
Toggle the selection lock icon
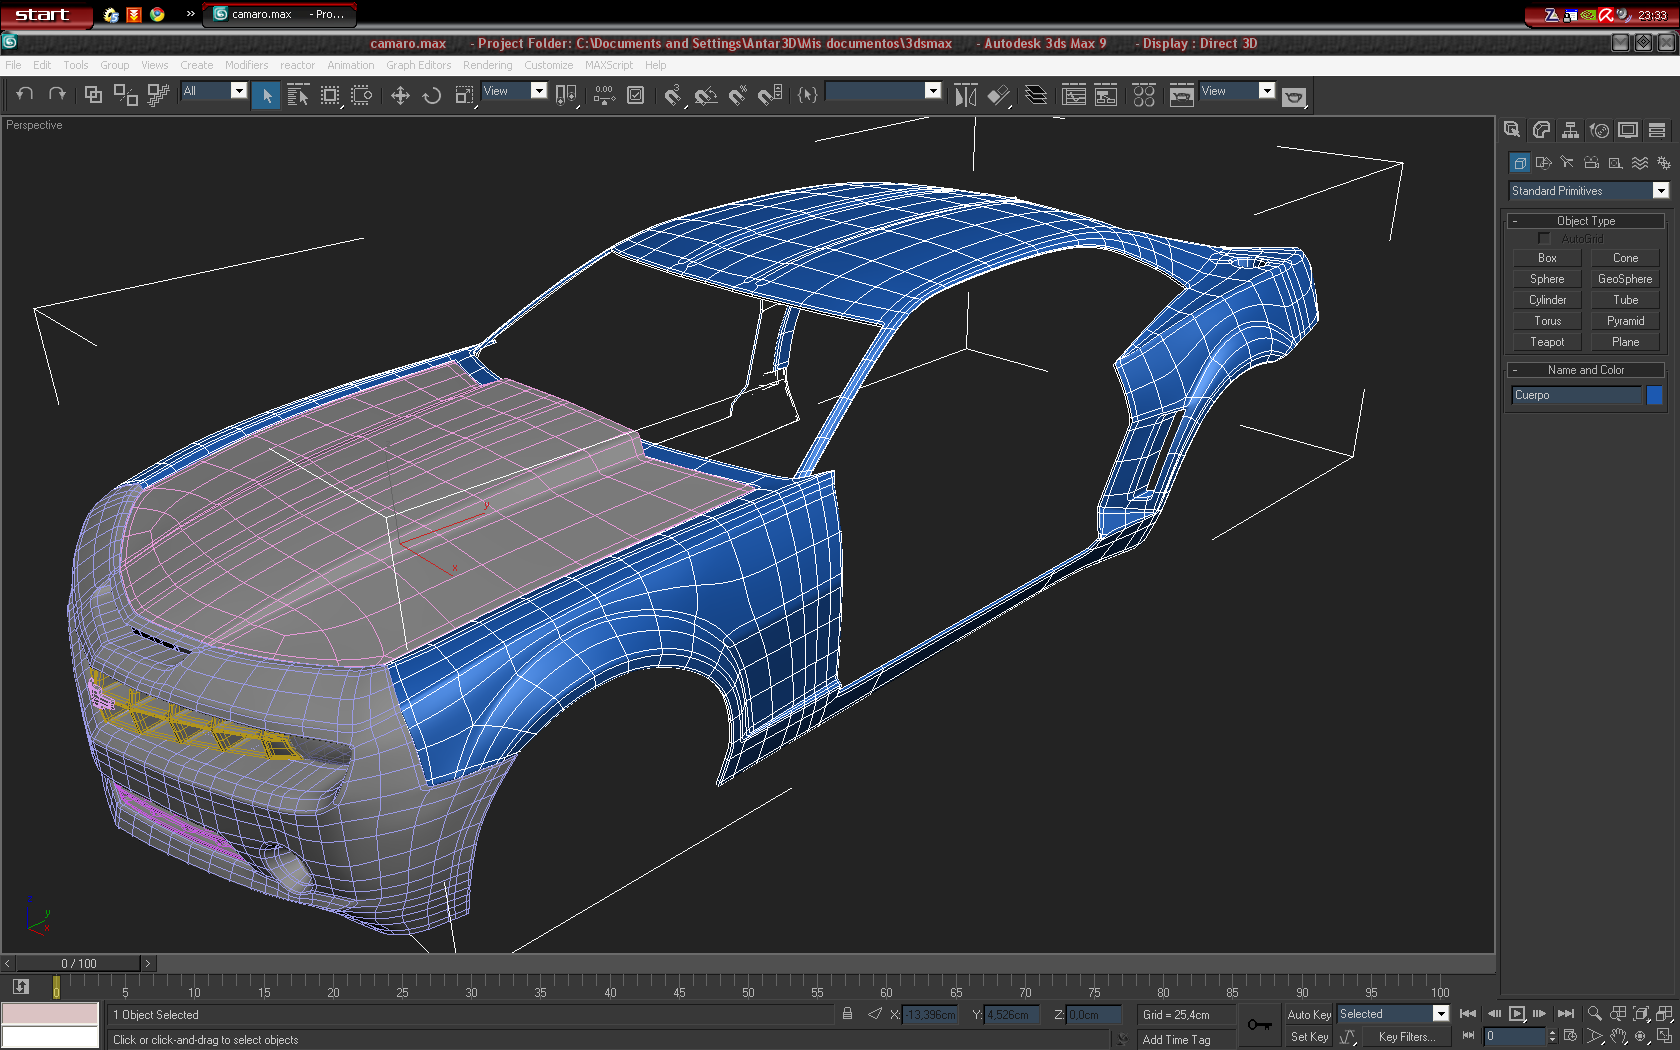[847, 1014]
